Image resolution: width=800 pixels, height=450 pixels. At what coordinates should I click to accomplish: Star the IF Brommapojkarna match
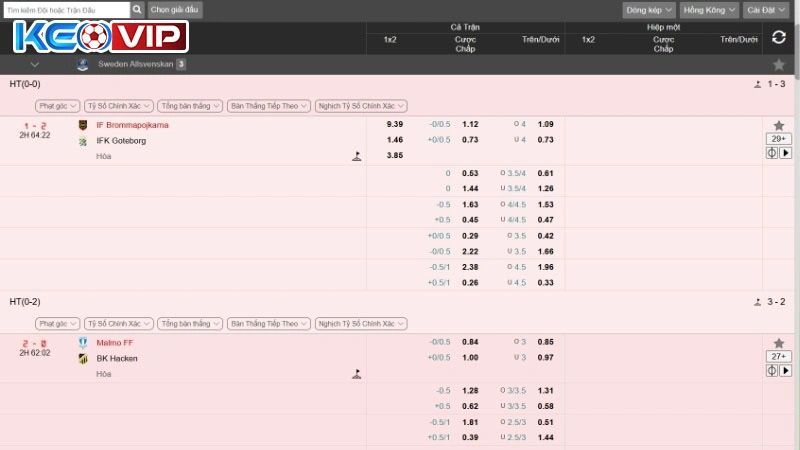pos(779,125)
